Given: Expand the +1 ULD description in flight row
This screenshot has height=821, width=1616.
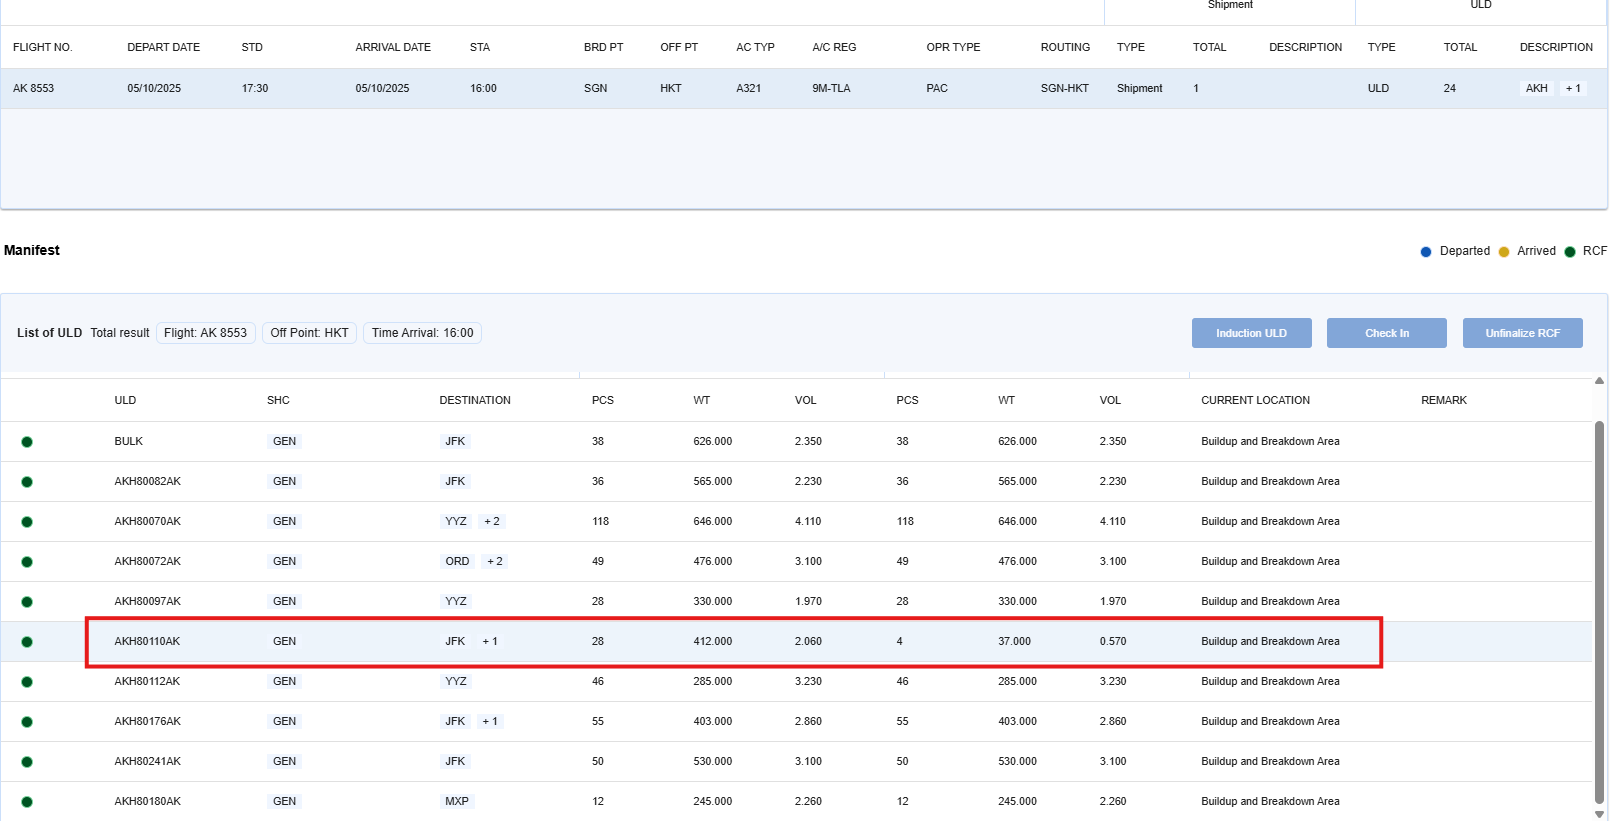Looking at the screenshot, I should click(x=1573, y=89).
